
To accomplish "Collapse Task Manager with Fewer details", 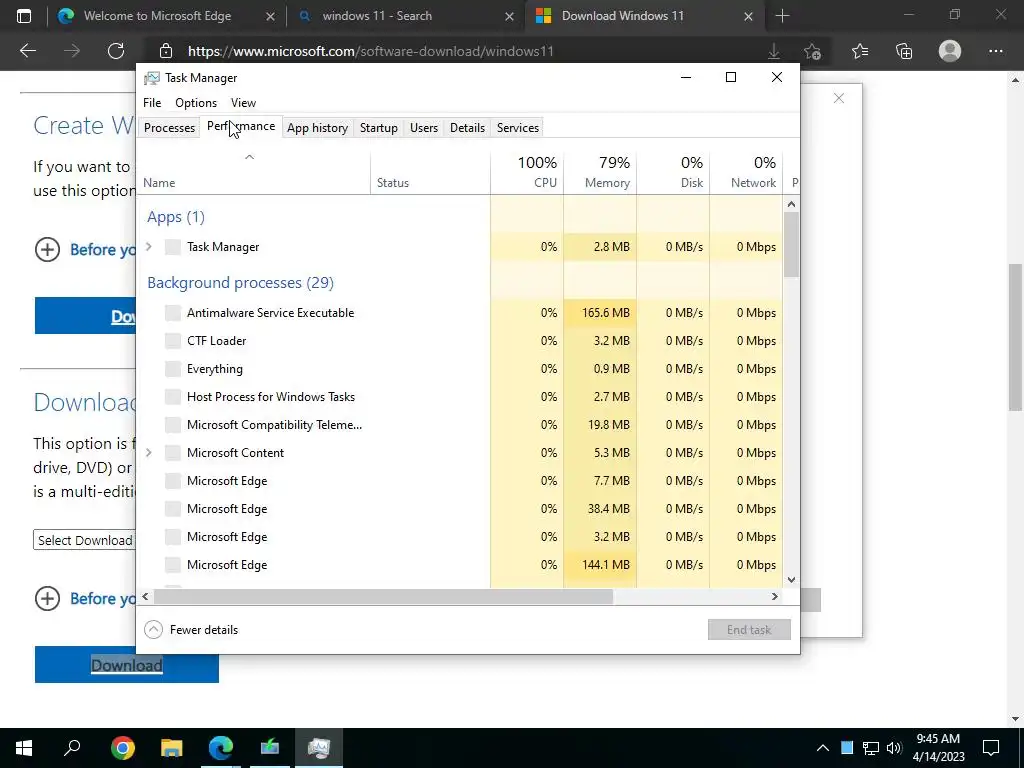I will pyautogui.click(x=191, y=630).
